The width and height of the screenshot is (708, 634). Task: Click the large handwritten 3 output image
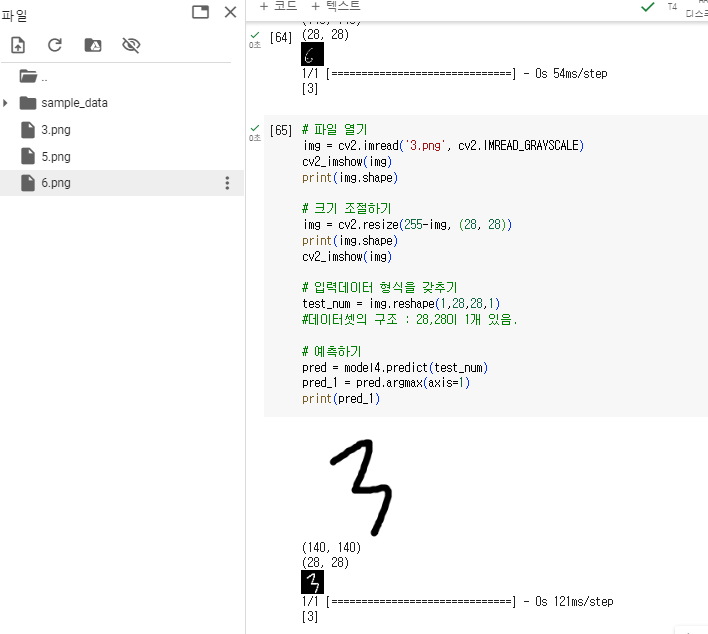click(361, 487)
